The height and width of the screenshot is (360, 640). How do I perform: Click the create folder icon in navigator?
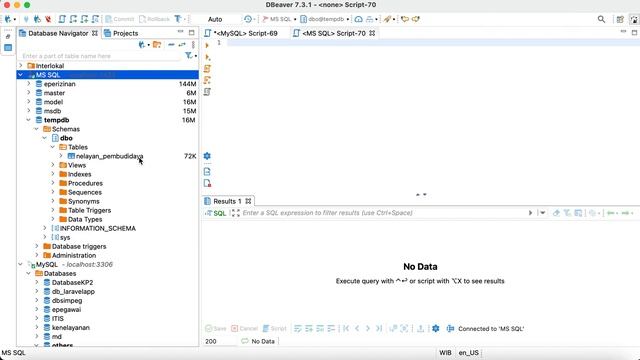tap(157, 44)
